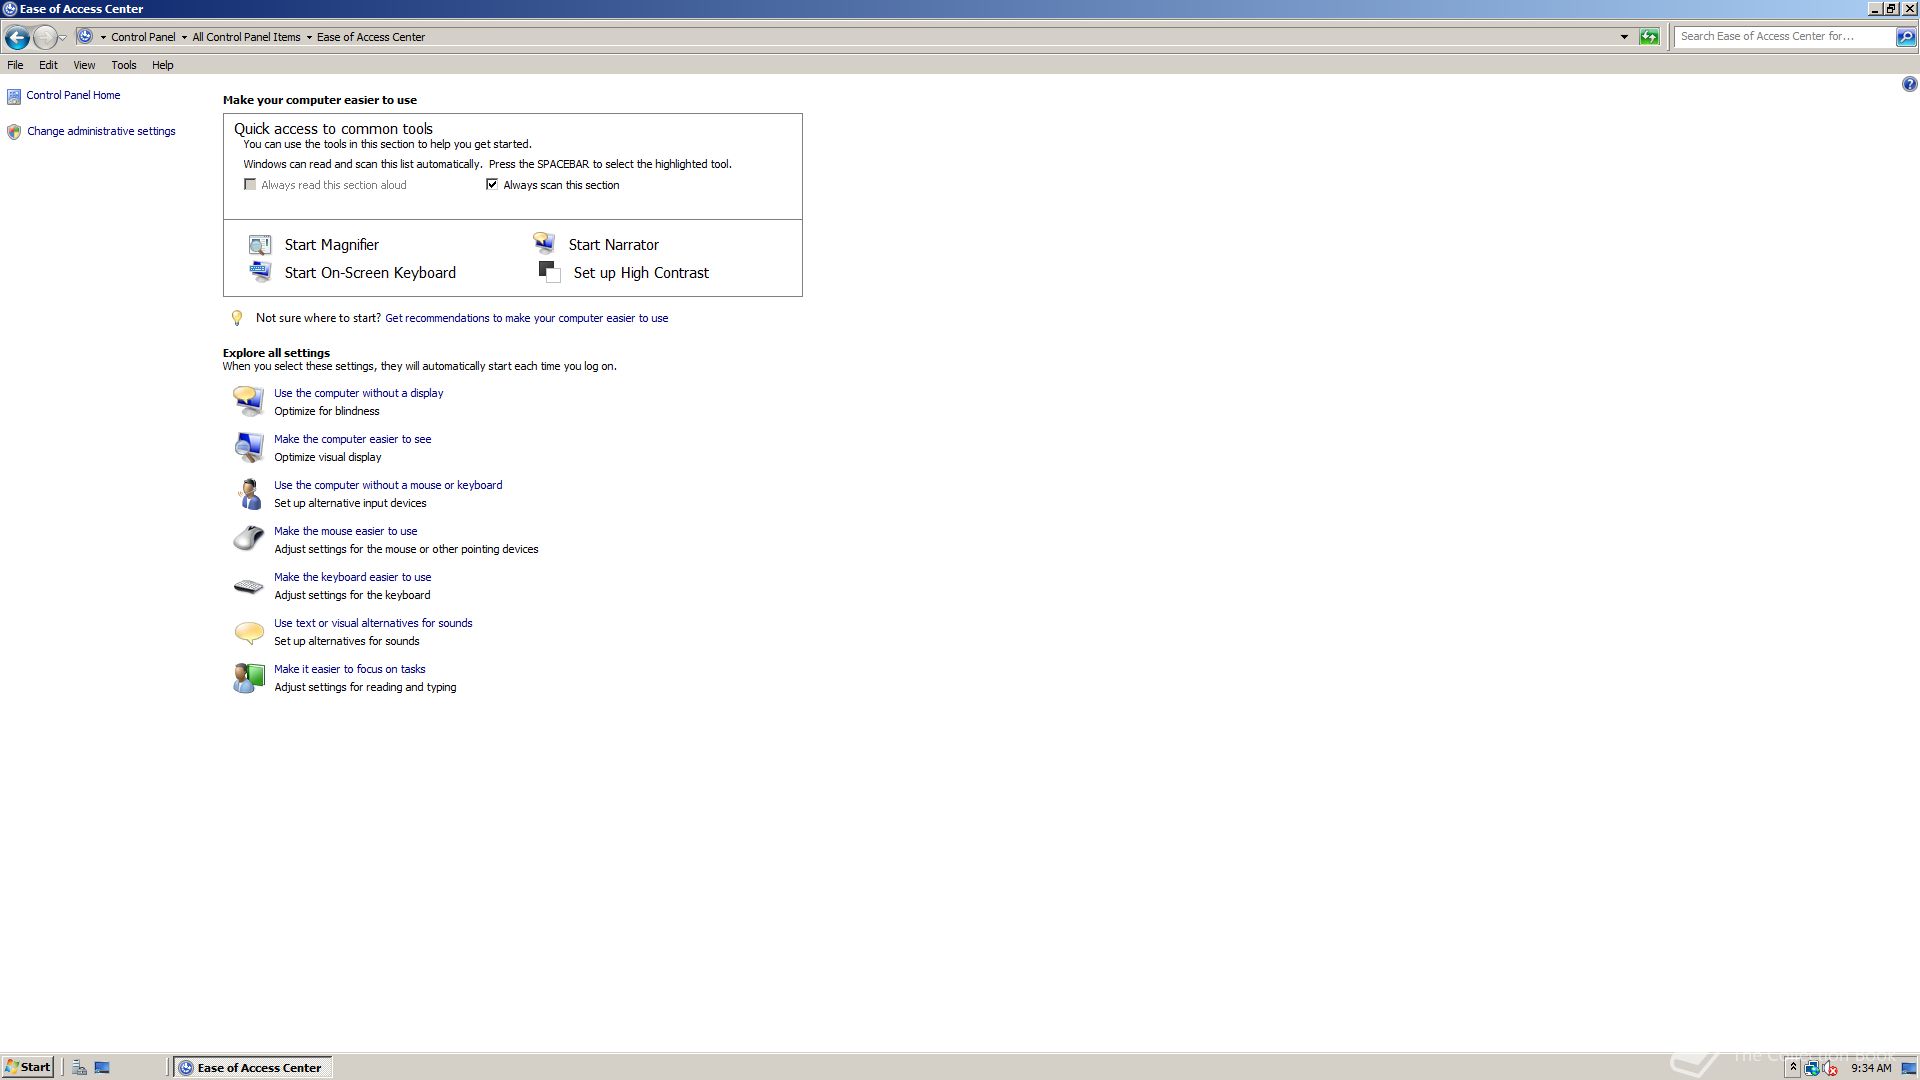1920x1080 pixels.
Task: Click the Narrator icon
Action: click(544, 243)
